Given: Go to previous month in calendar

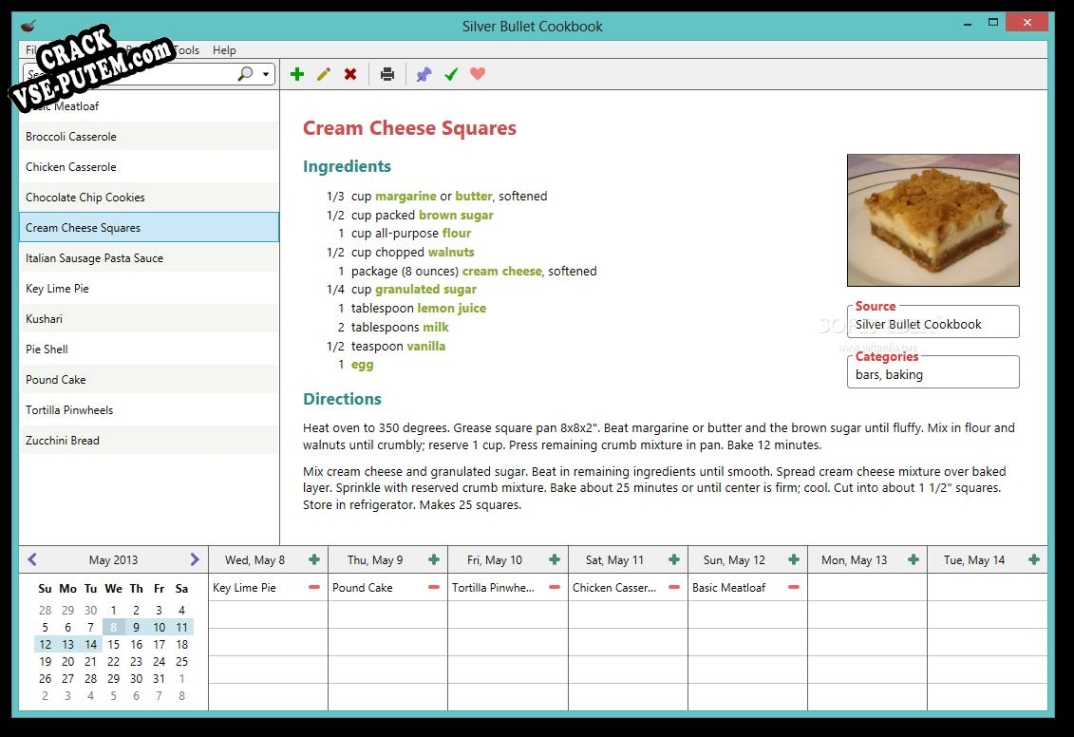Looking at the screenshot, I should (x=32, y=560).
